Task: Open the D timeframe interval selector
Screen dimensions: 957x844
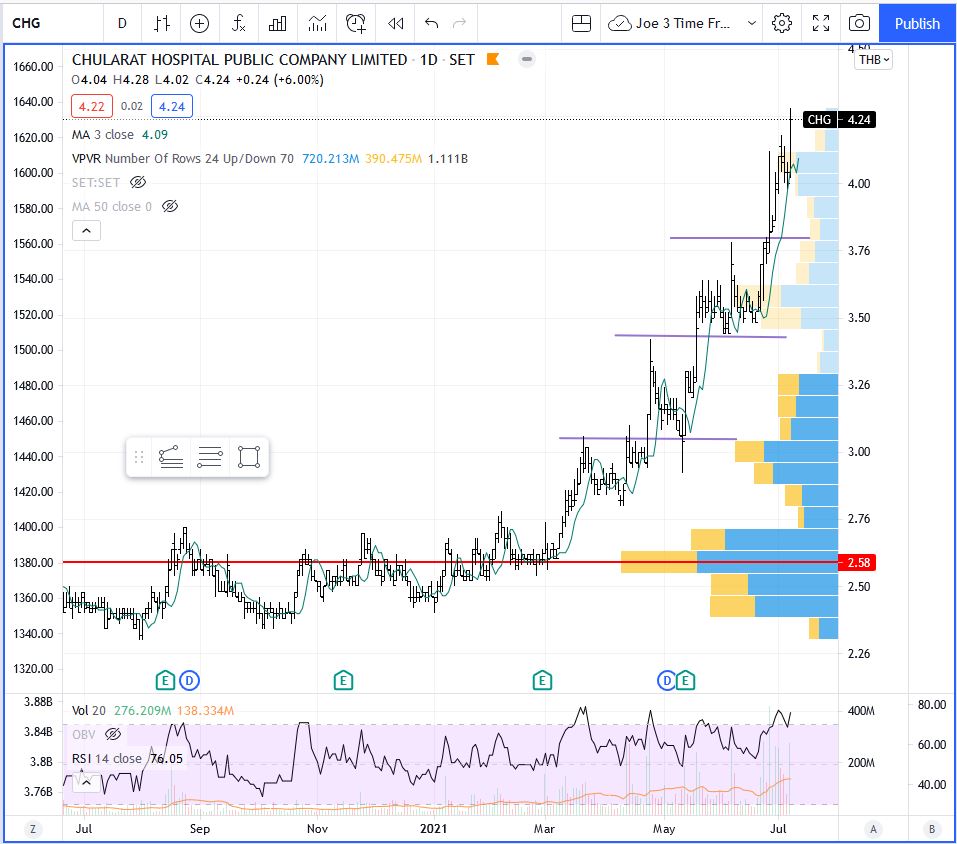Action: [122, 23]
